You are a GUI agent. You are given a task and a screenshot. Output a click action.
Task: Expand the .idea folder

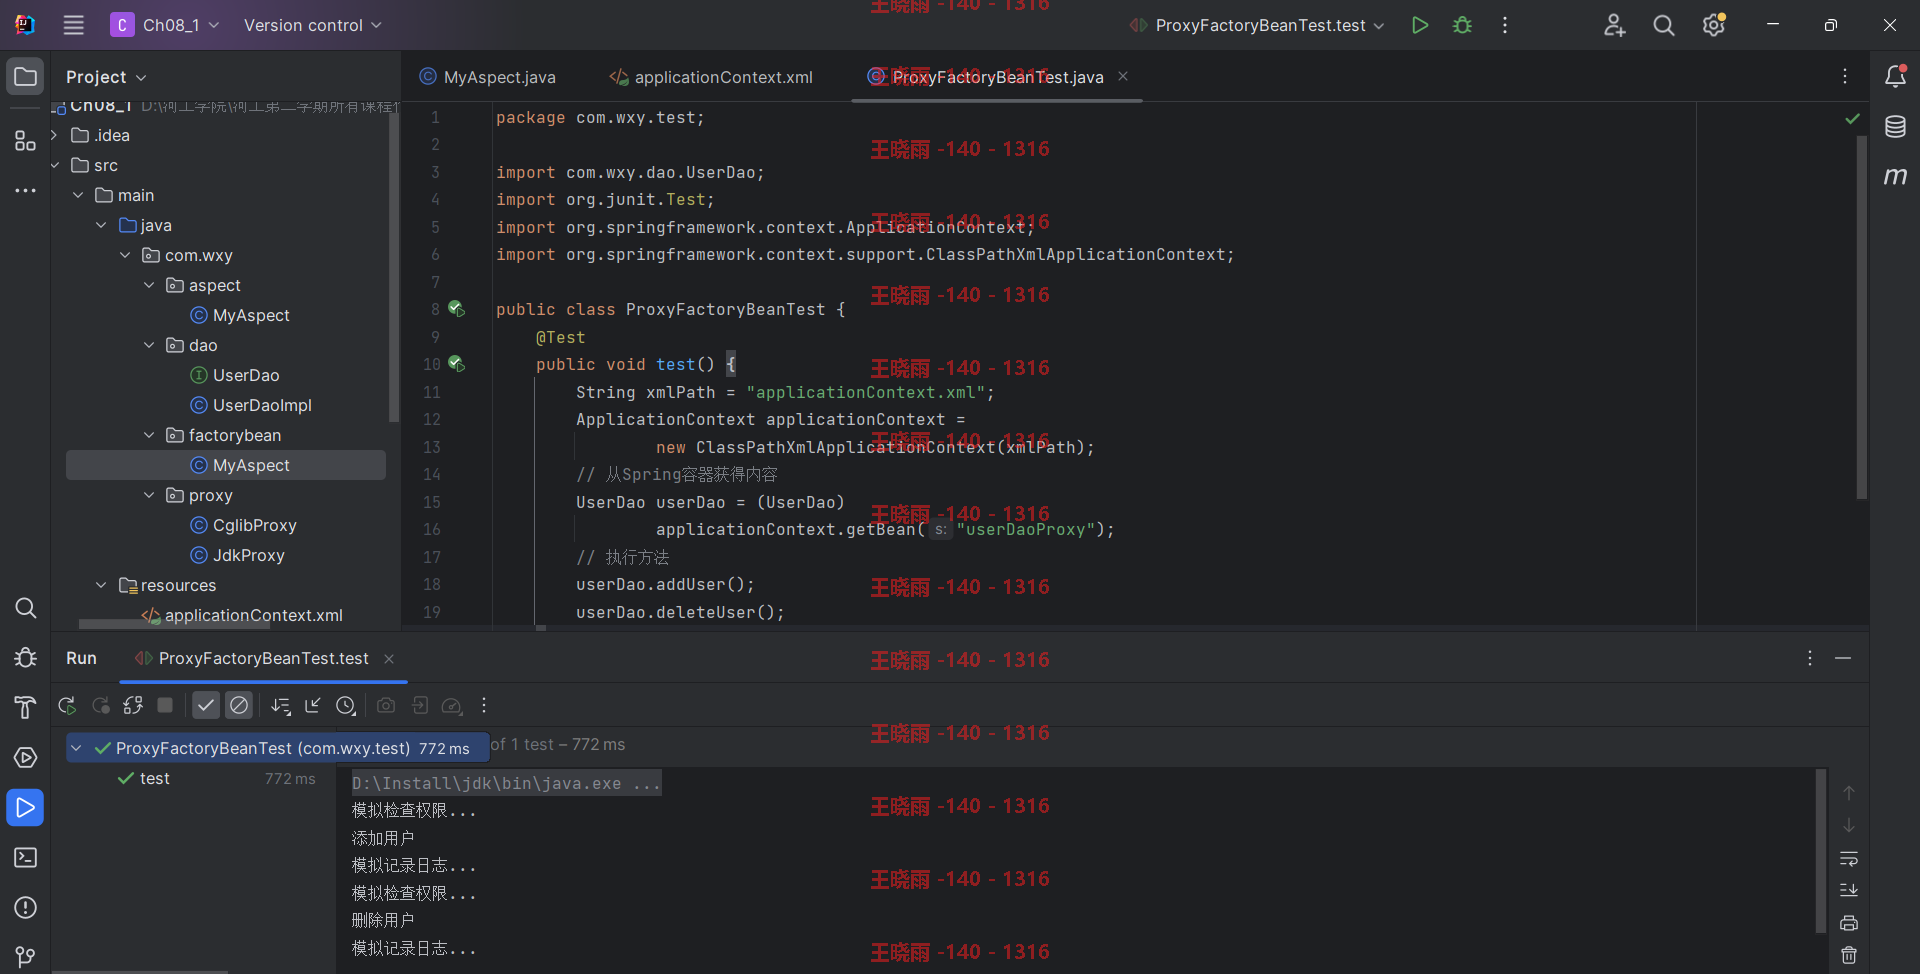coord(54,135)
